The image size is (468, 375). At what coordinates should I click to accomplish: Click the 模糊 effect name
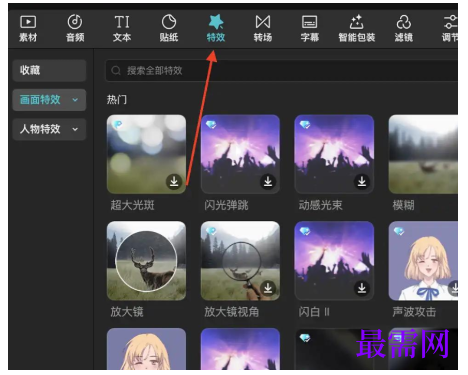403,205
